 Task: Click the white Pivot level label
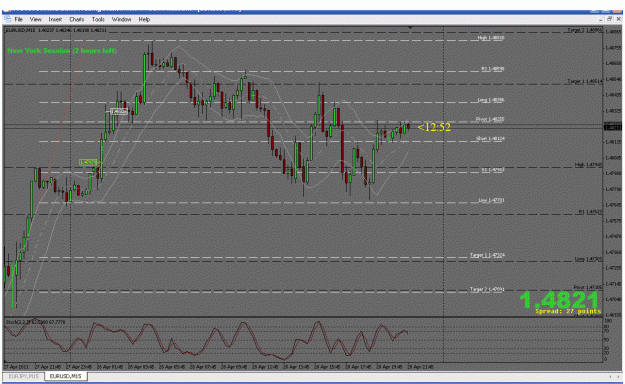tap(490, 119)
